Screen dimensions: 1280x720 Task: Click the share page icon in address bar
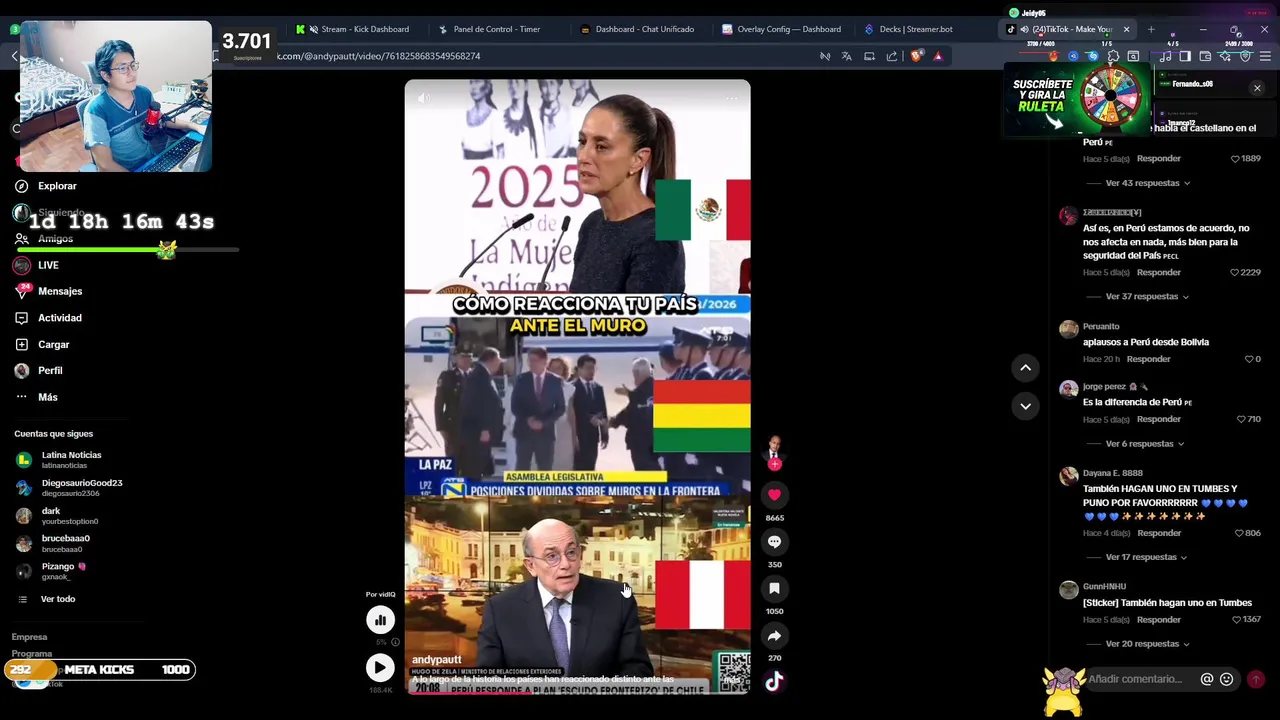coord(892,56)
